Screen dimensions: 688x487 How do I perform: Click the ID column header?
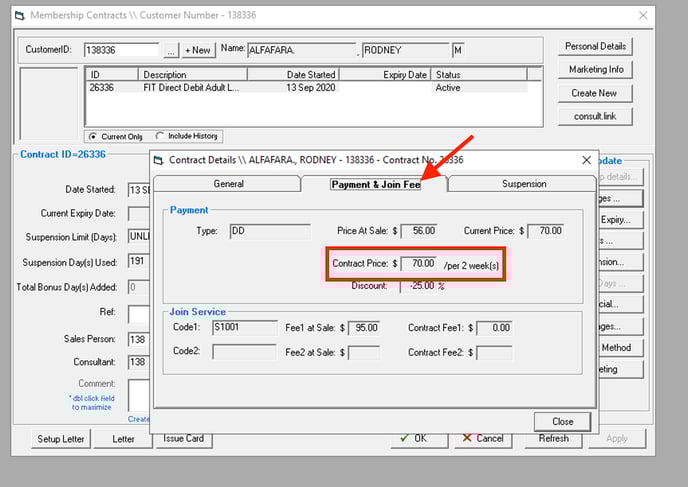click(112, 75)
